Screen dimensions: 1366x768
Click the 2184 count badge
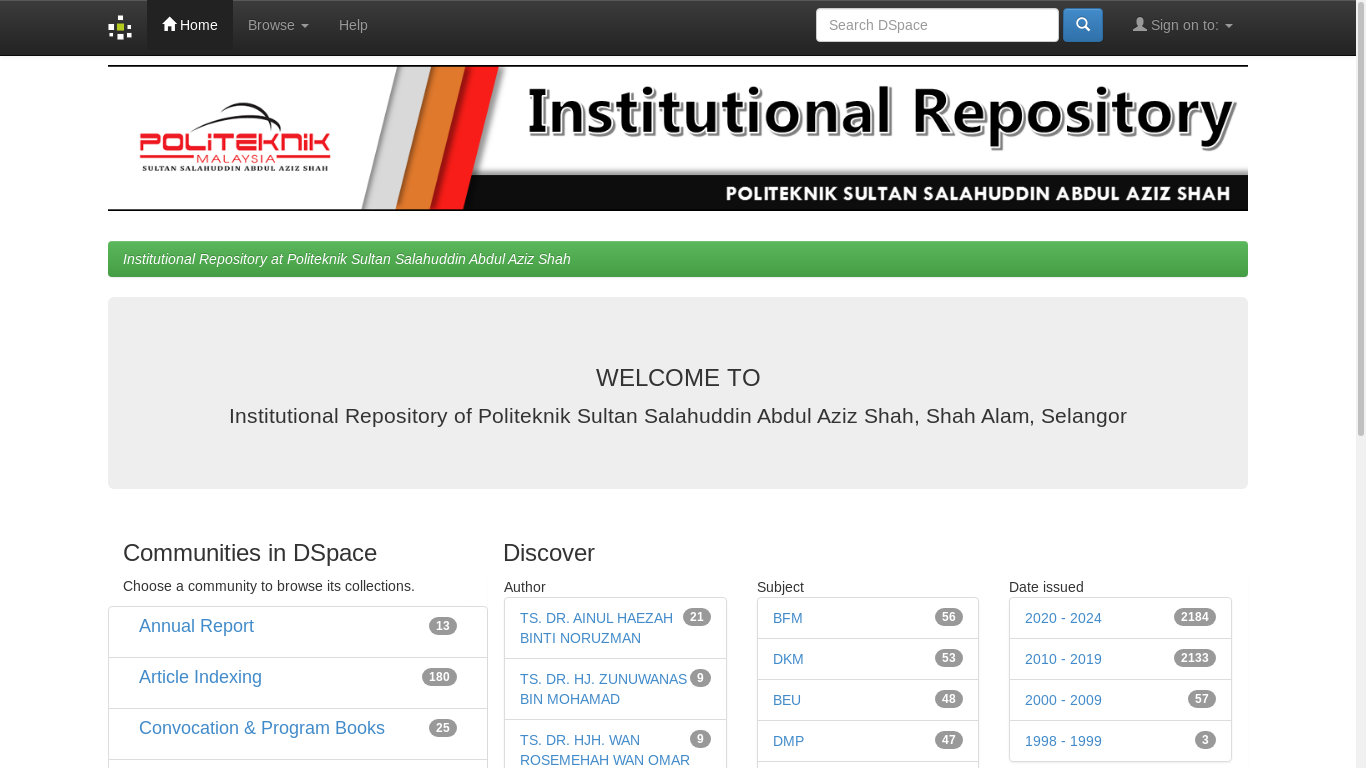[1195, 617]
